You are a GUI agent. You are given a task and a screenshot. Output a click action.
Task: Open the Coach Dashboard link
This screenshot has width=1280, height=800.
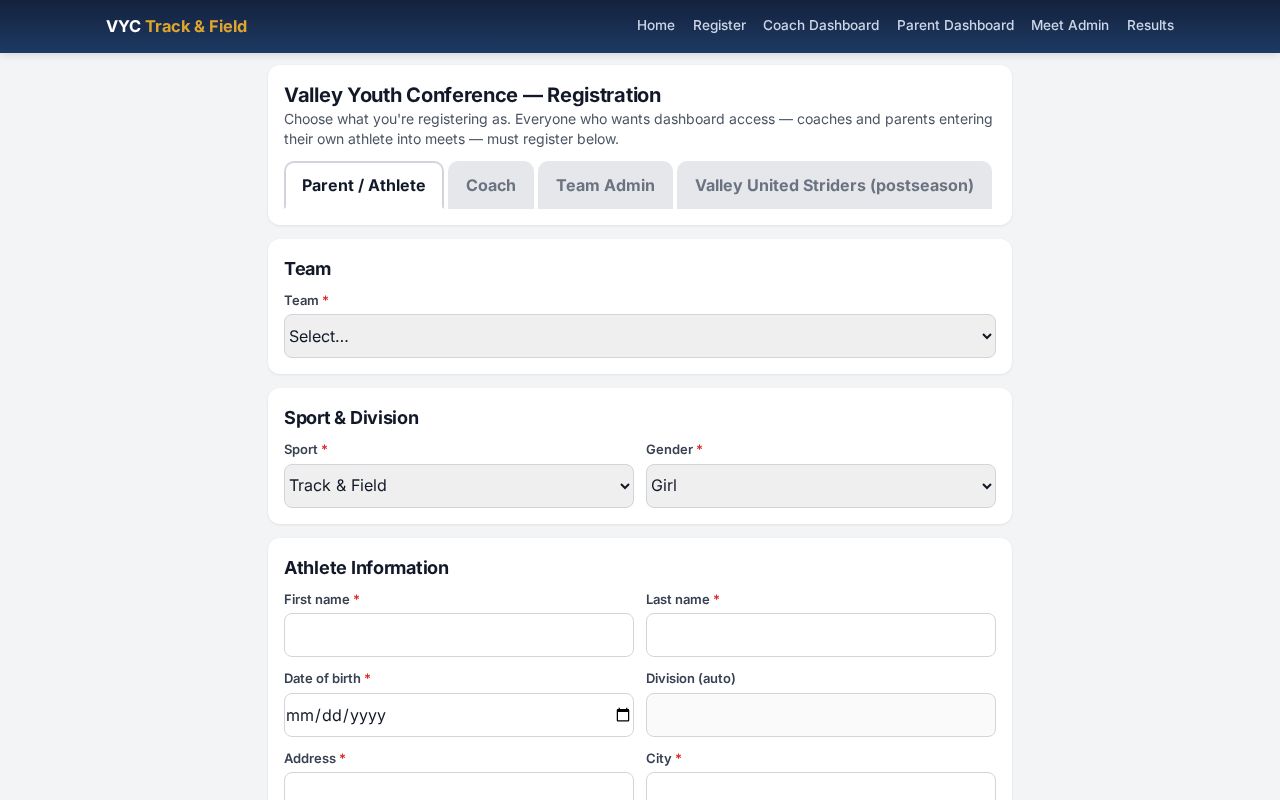pyautogui.click(x=821, y=25)
